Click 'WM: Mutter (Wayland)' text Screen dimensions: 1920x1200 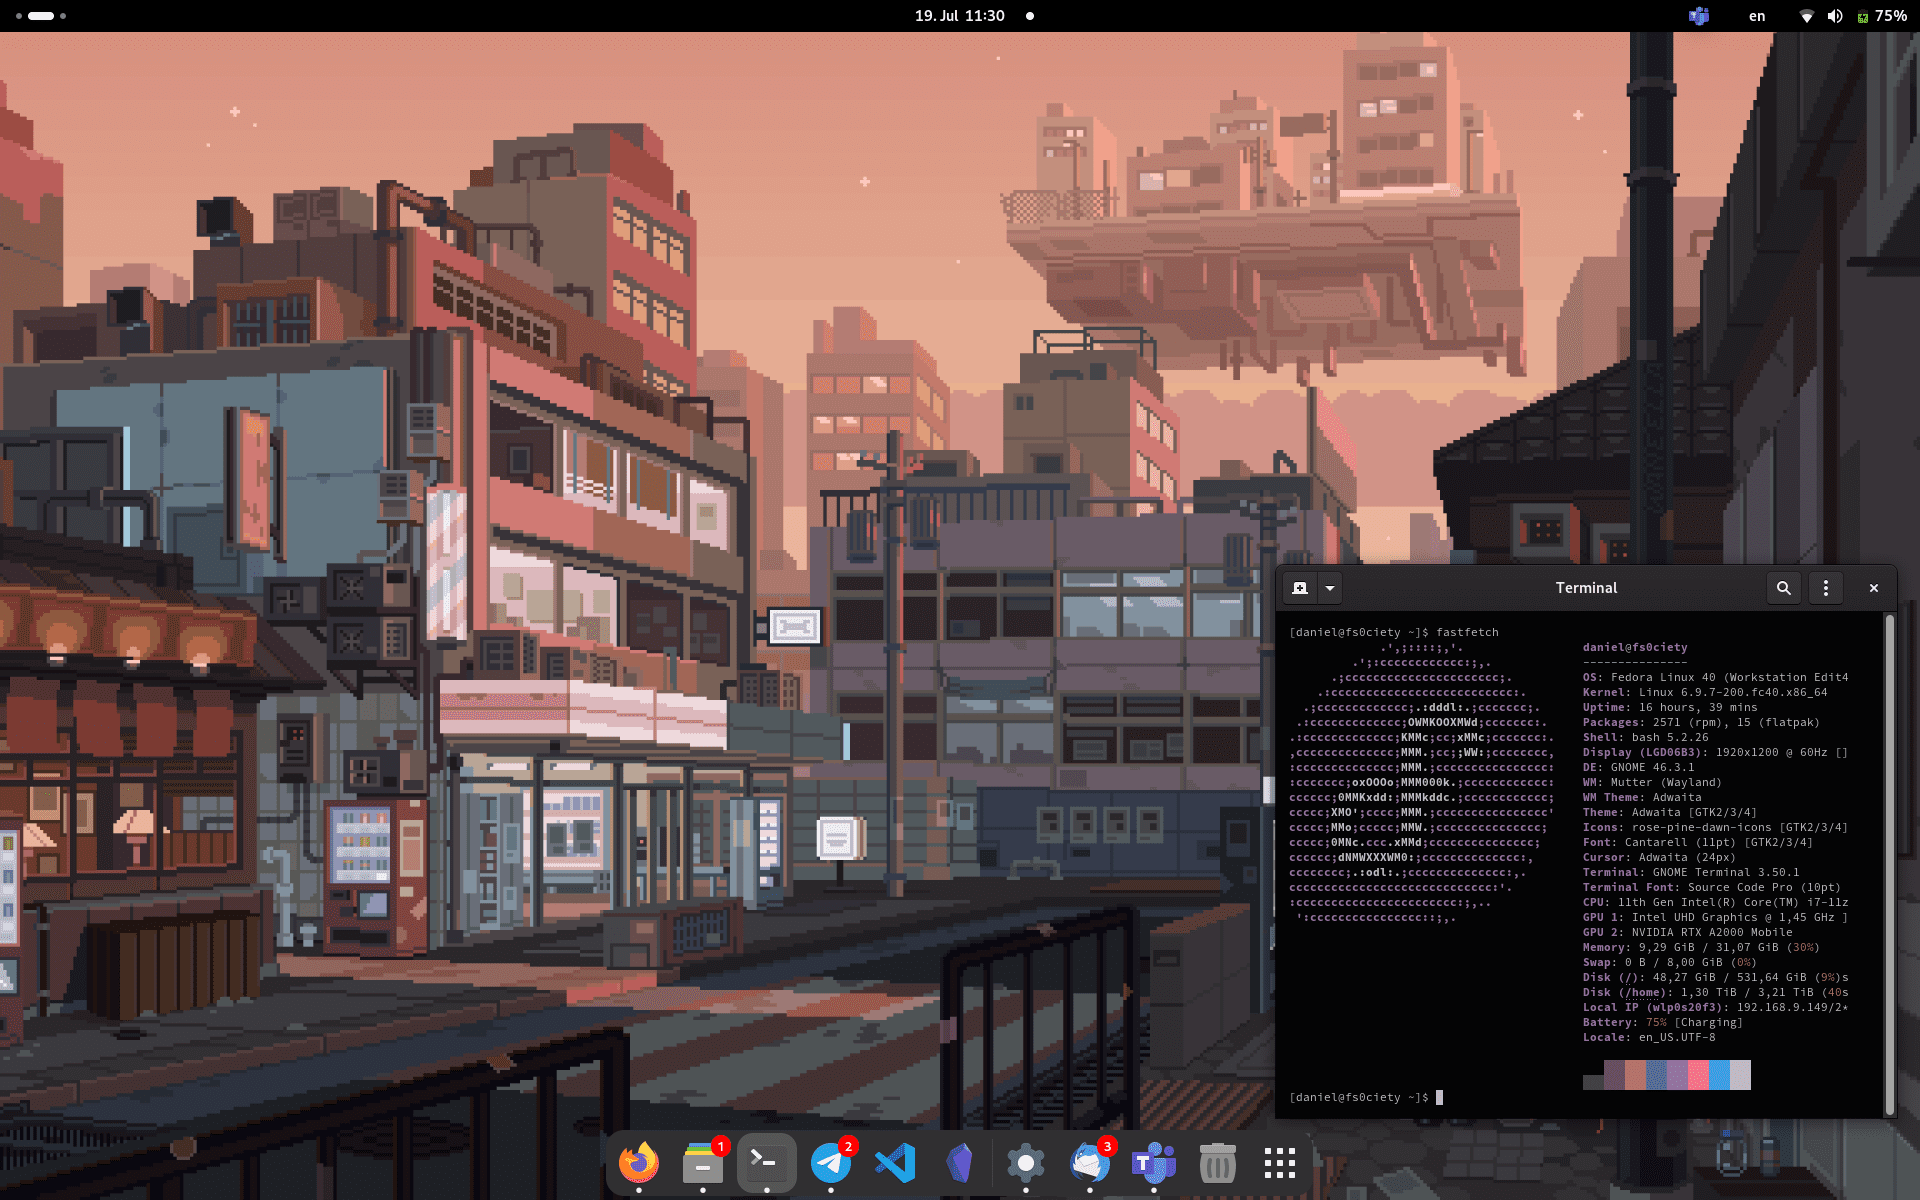tap(1652, 782)
